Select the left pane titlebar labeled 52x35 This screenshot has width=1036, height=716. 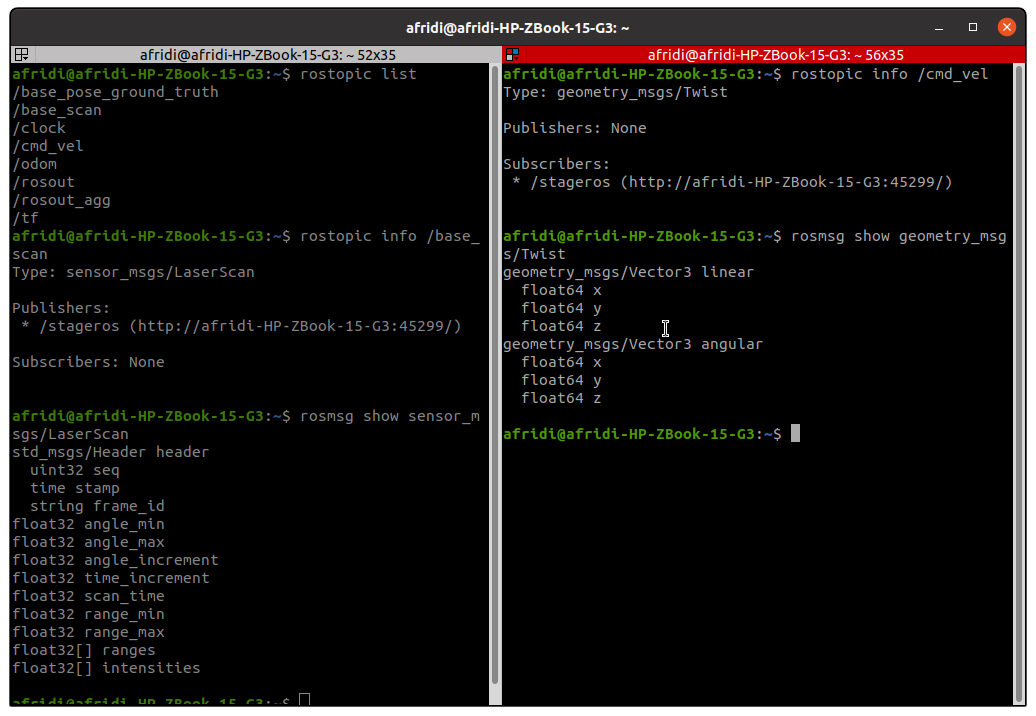click(268, 54)
